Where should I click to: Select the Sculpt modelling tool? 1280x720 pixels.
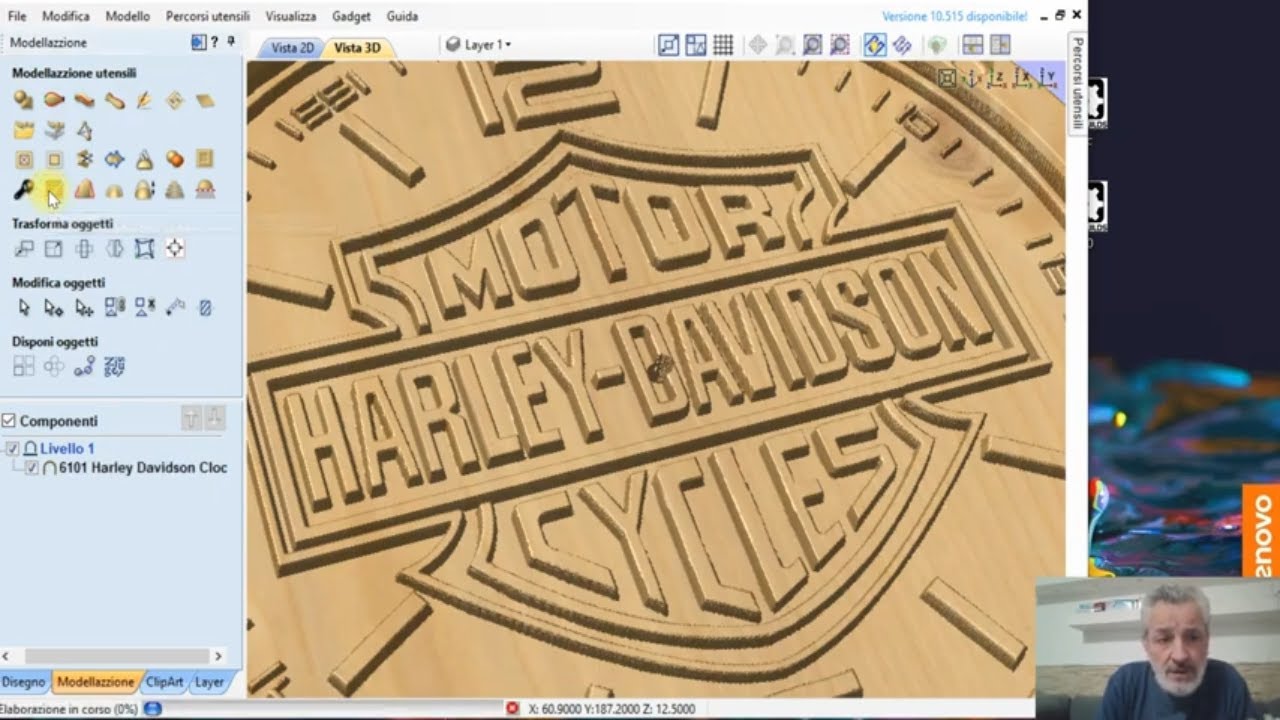pyautogui.click(x=144, y=100)
